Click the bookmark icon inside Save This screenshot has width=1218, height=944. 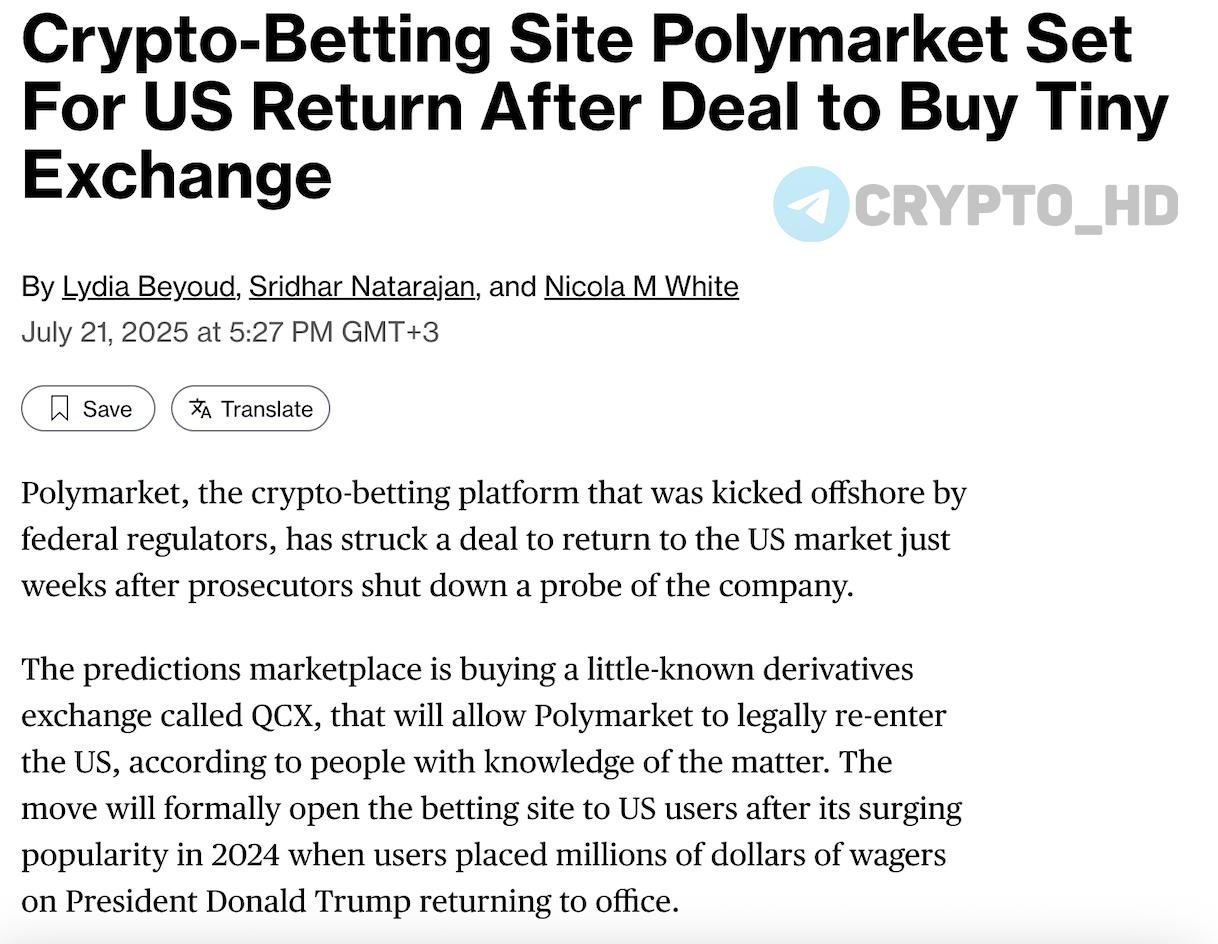[59, 408]
